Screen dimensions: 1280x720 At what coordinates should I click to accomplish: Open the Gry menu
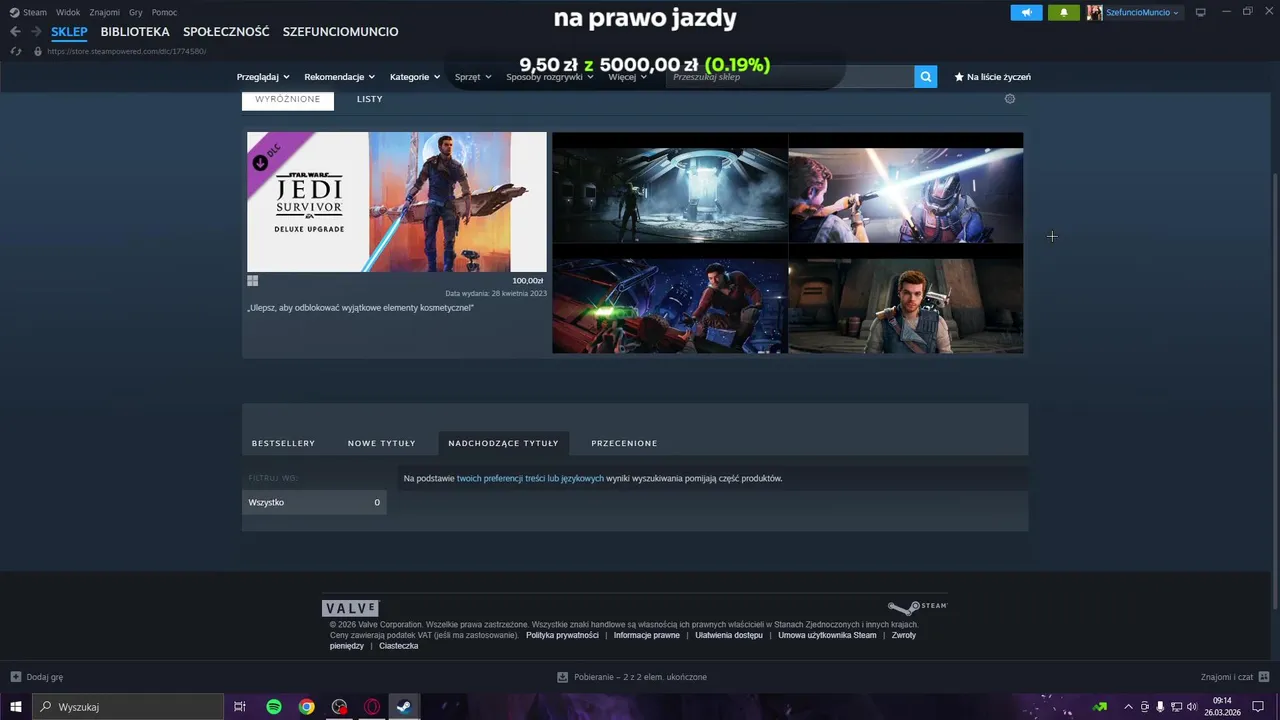[136, 12]
